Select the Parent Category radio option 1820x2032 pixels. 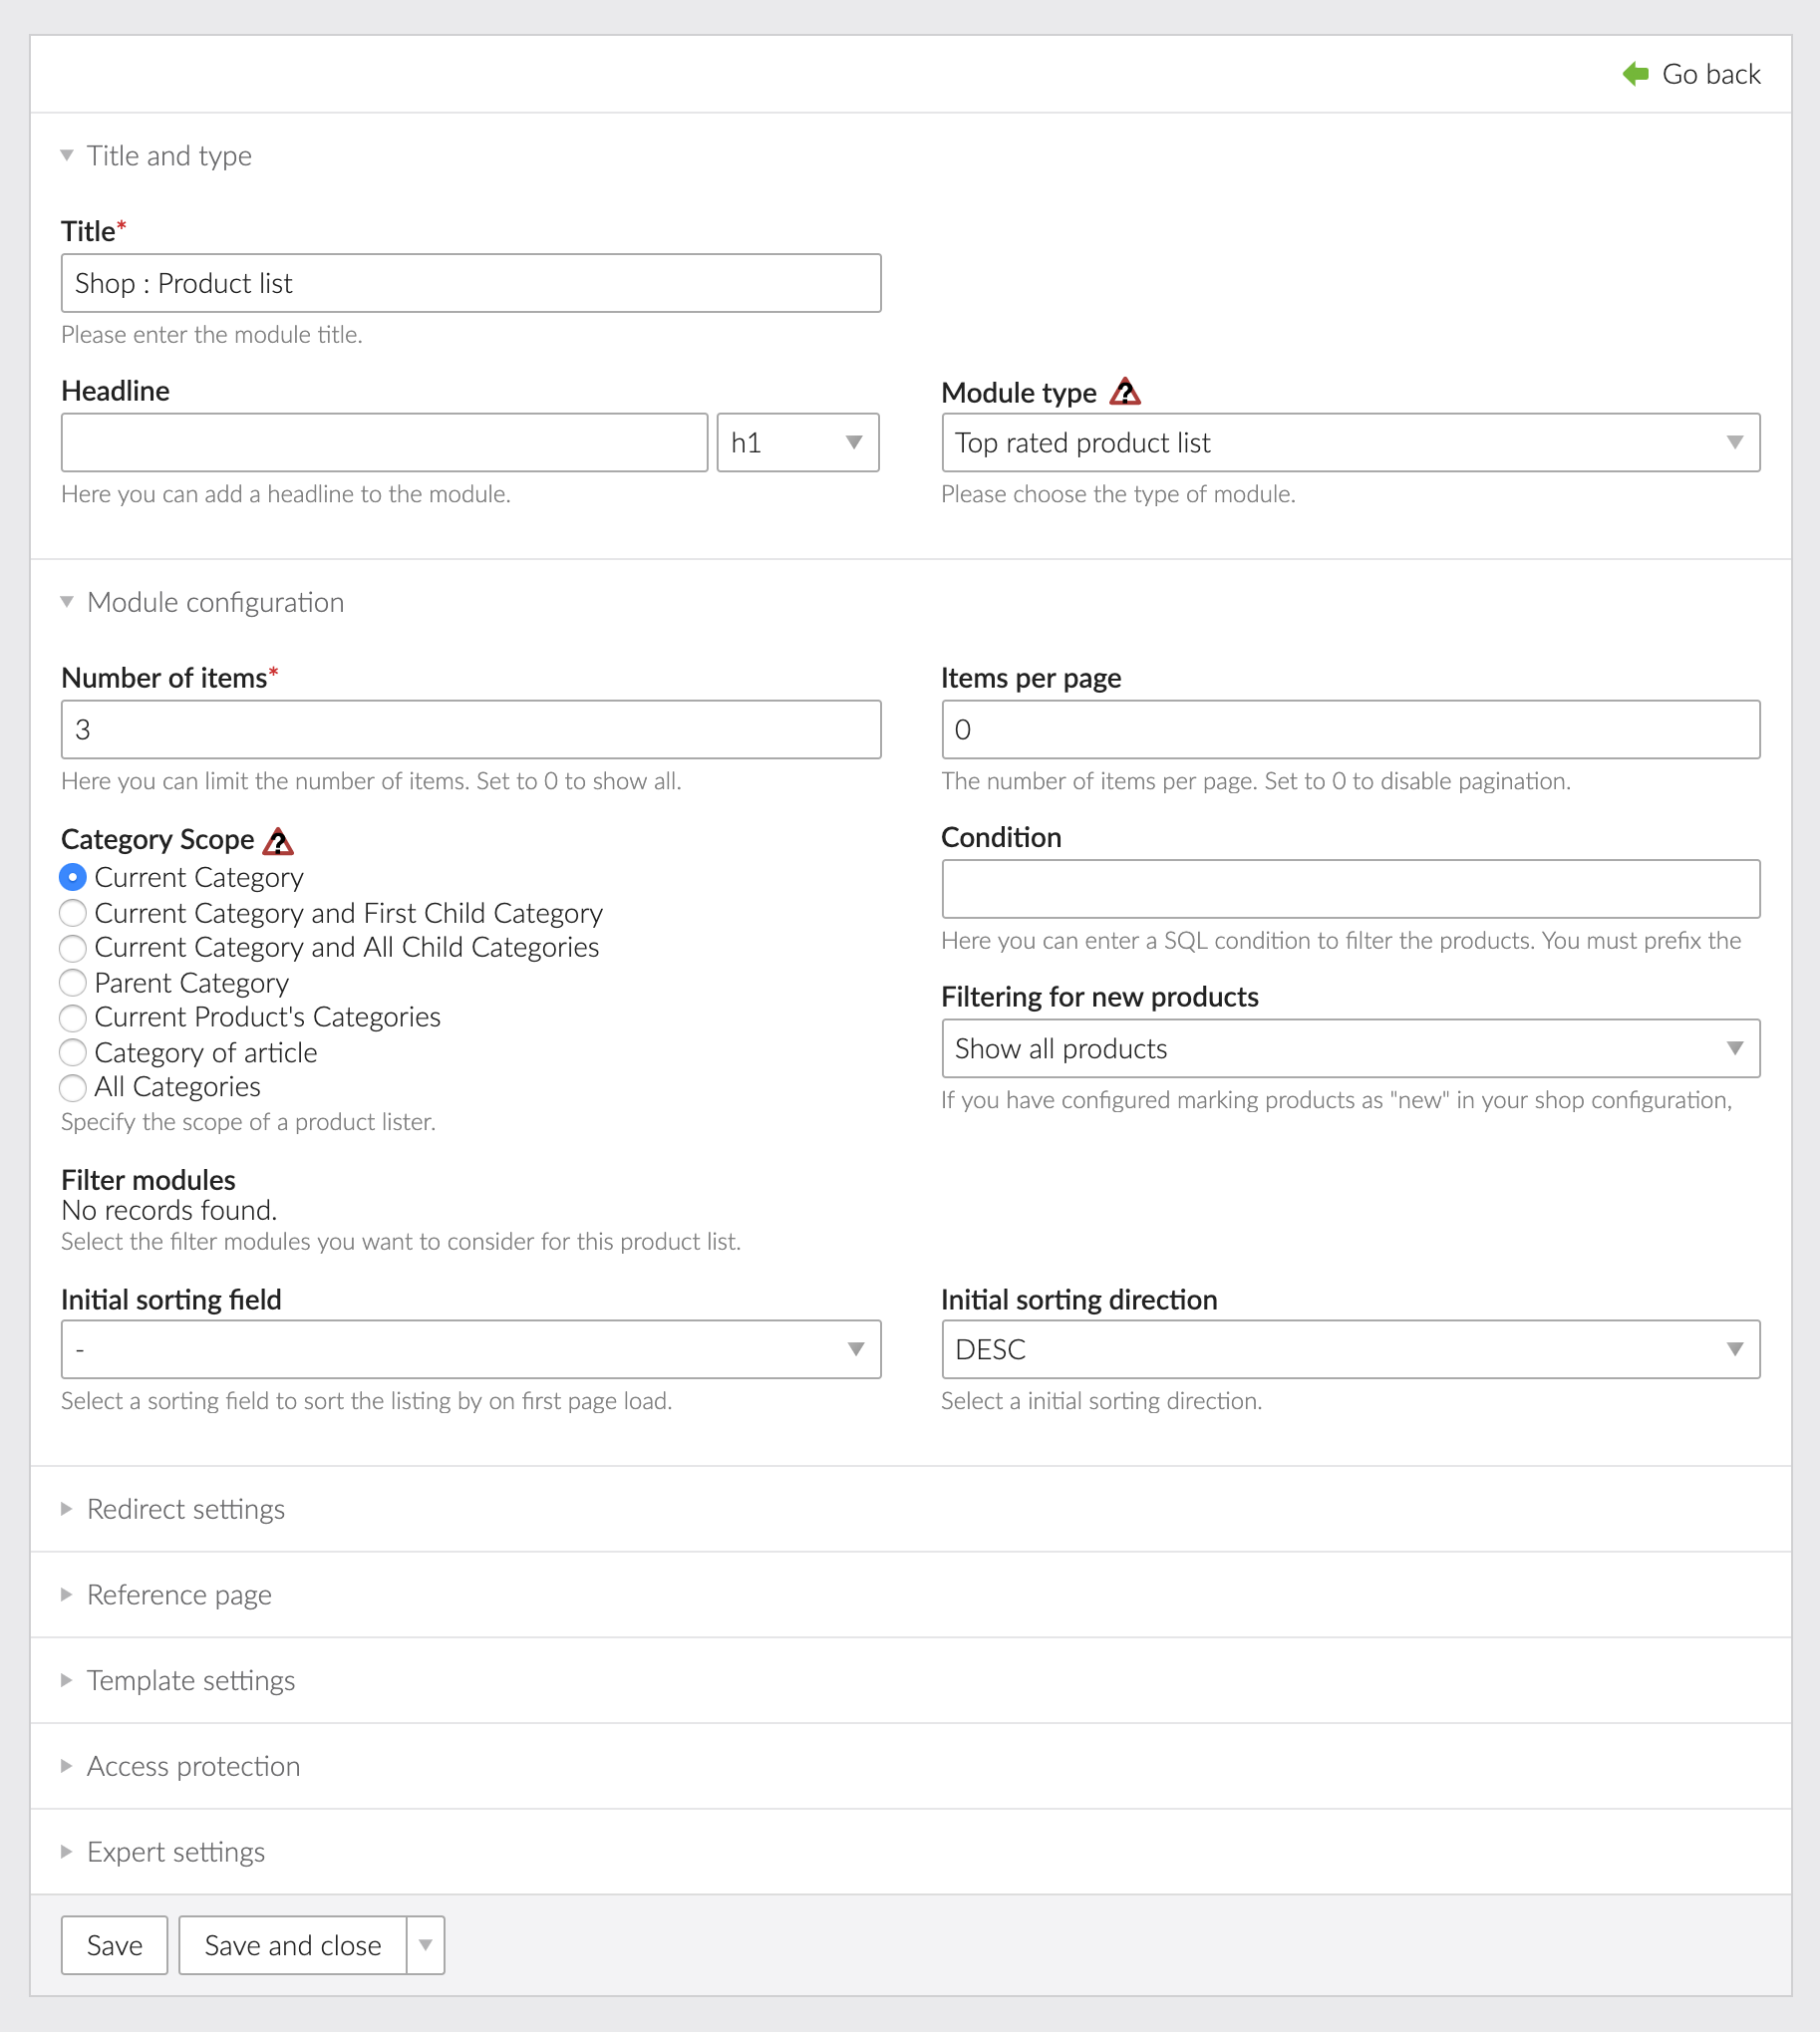click(x=73, y=983)
